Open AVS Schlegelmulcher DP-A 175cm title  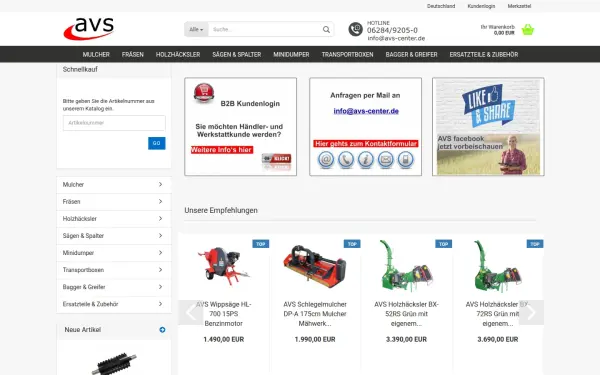pos(315,314)
